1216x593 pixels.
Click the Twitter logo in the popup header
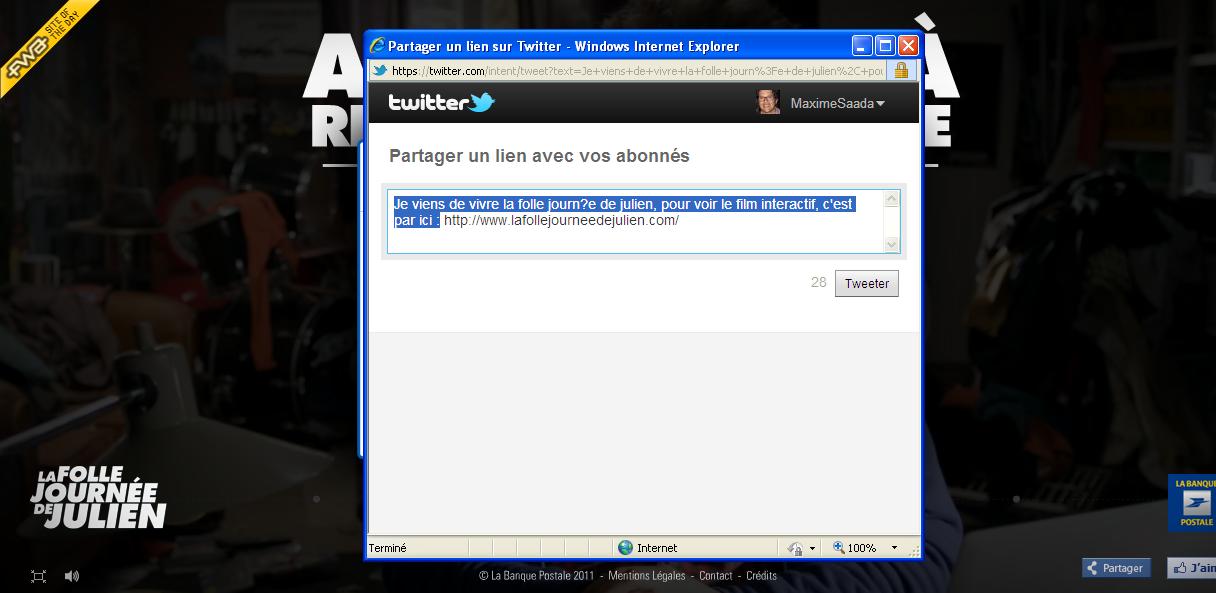click(441, 102)
